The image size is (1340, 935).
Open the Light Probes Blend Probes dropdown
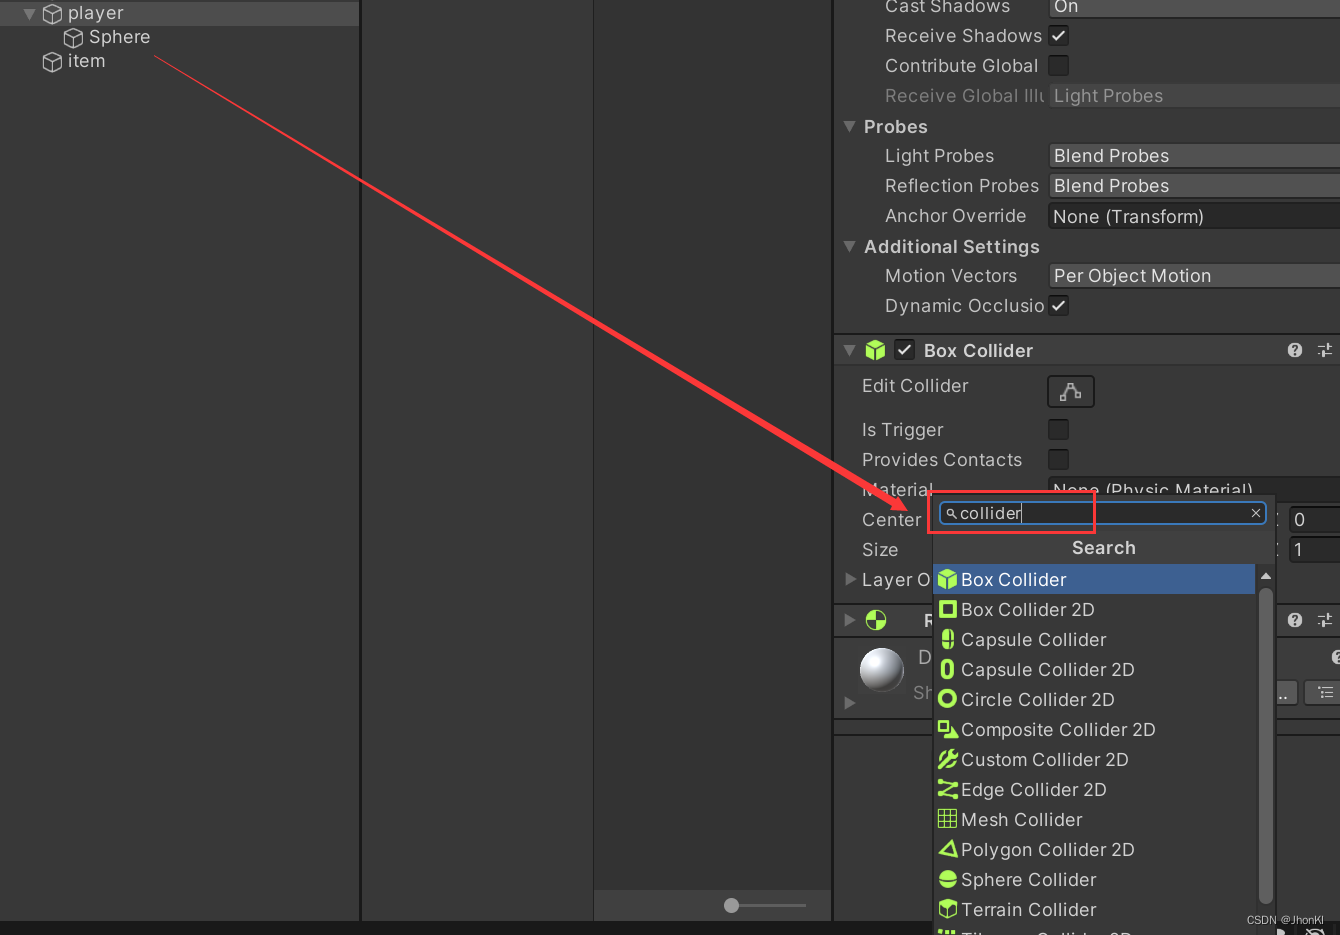1194,156
